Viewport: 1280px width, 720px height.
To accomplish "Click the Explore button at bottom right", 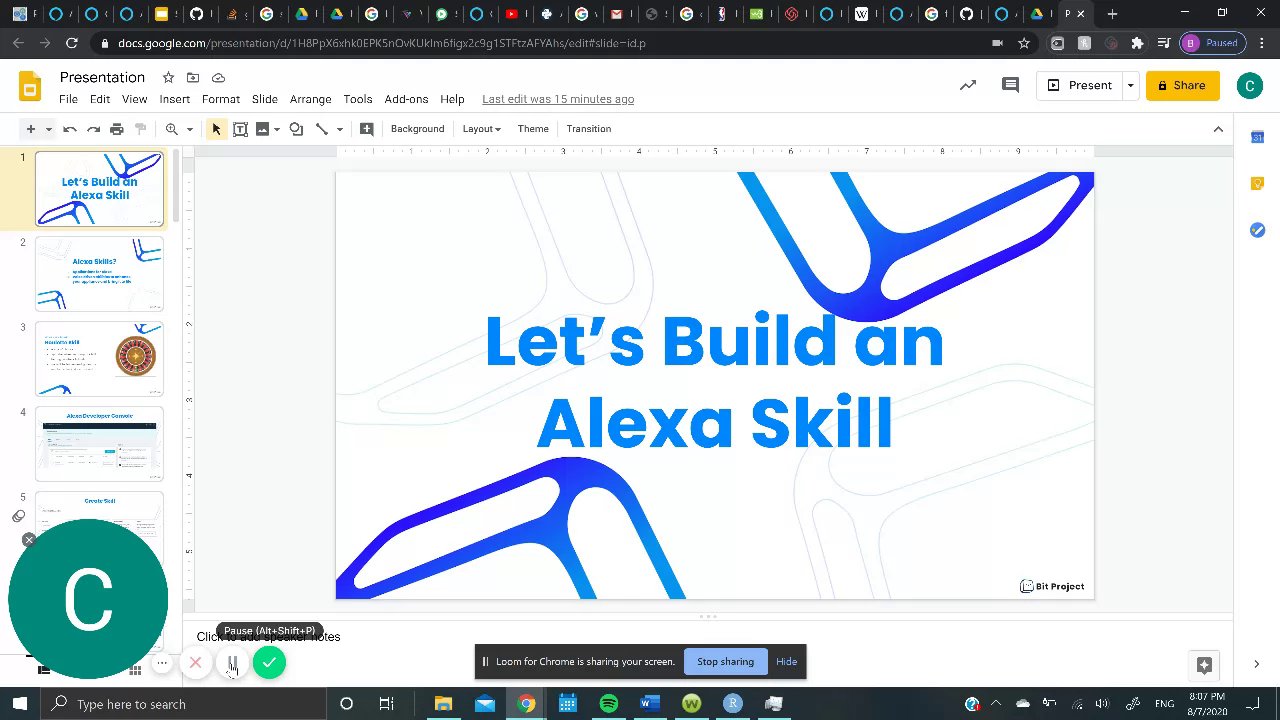I will [x=1204, y=665].
